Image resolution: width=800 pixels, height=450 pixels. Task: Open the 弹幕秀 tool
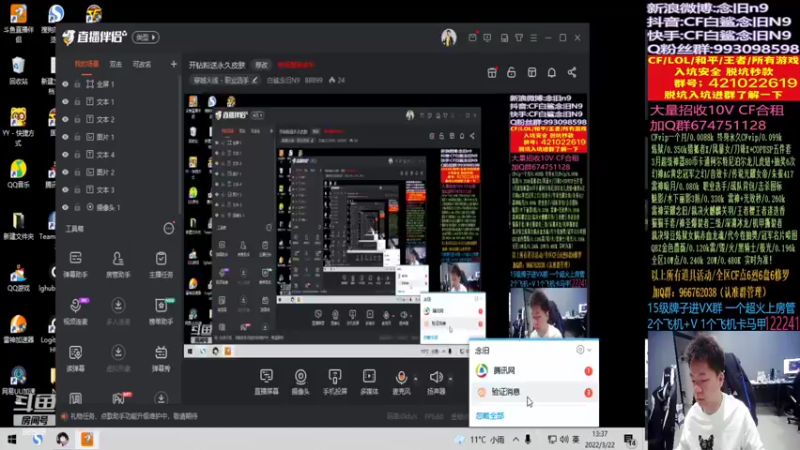(x=161, y=358)
